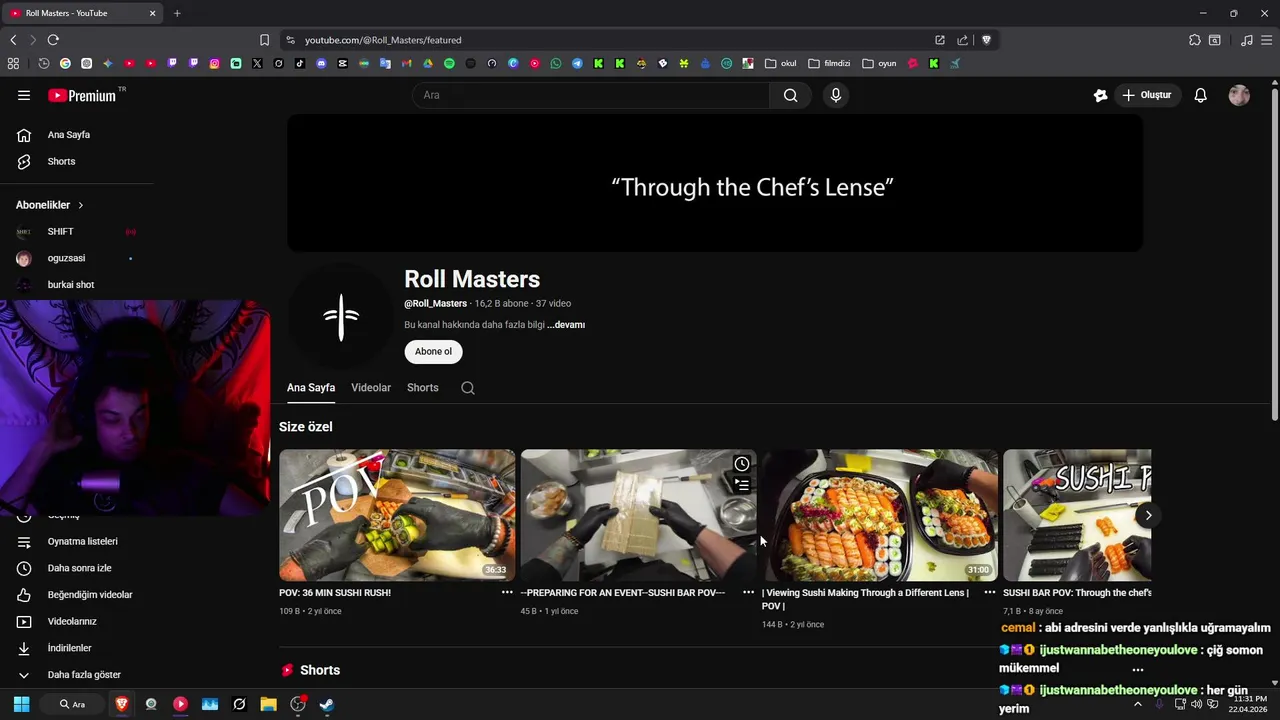Open options for PREPARING FOR AN EVENT video
Viewport: 1280px width, 720px height.
pos(748,592)
